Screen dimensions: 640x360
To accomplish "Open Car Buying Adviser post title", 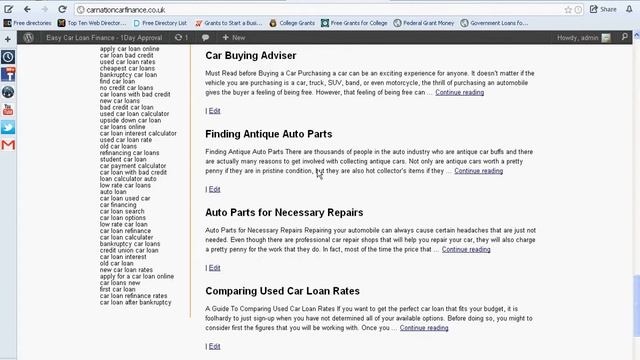I will tap(251, 56).
